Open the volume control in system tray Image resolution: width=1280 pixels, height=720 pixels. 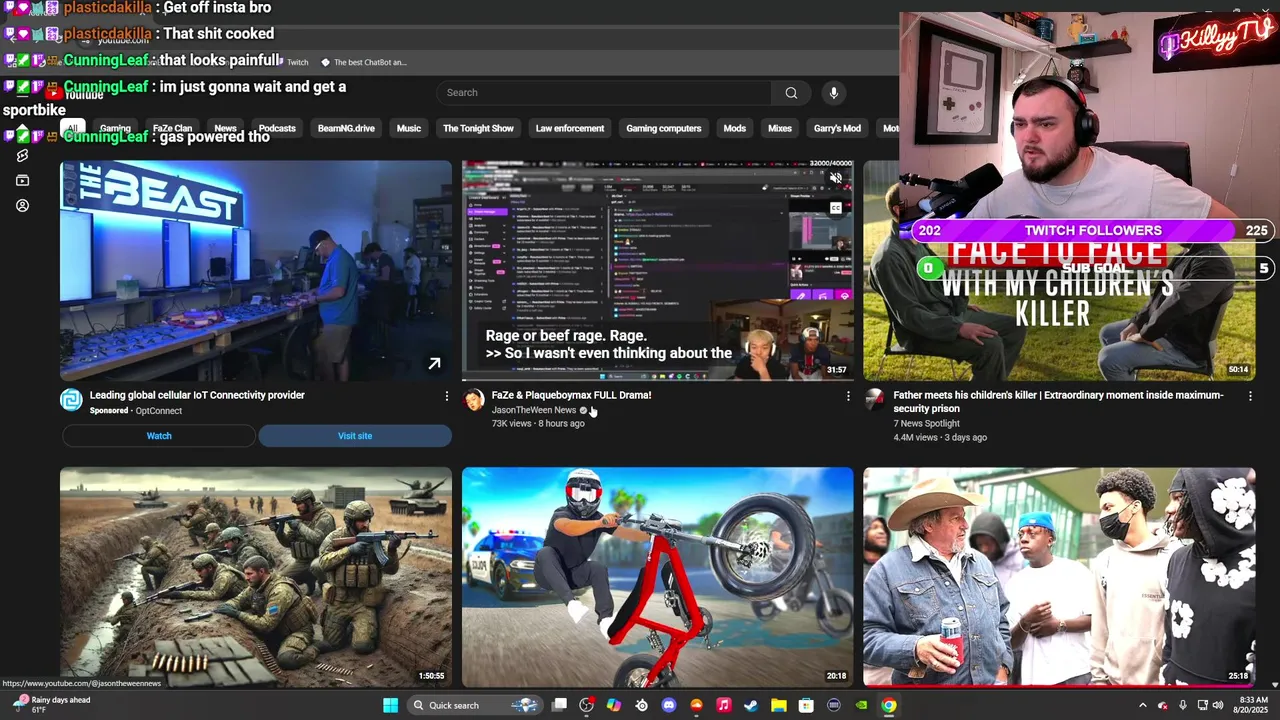(1218, 705)
